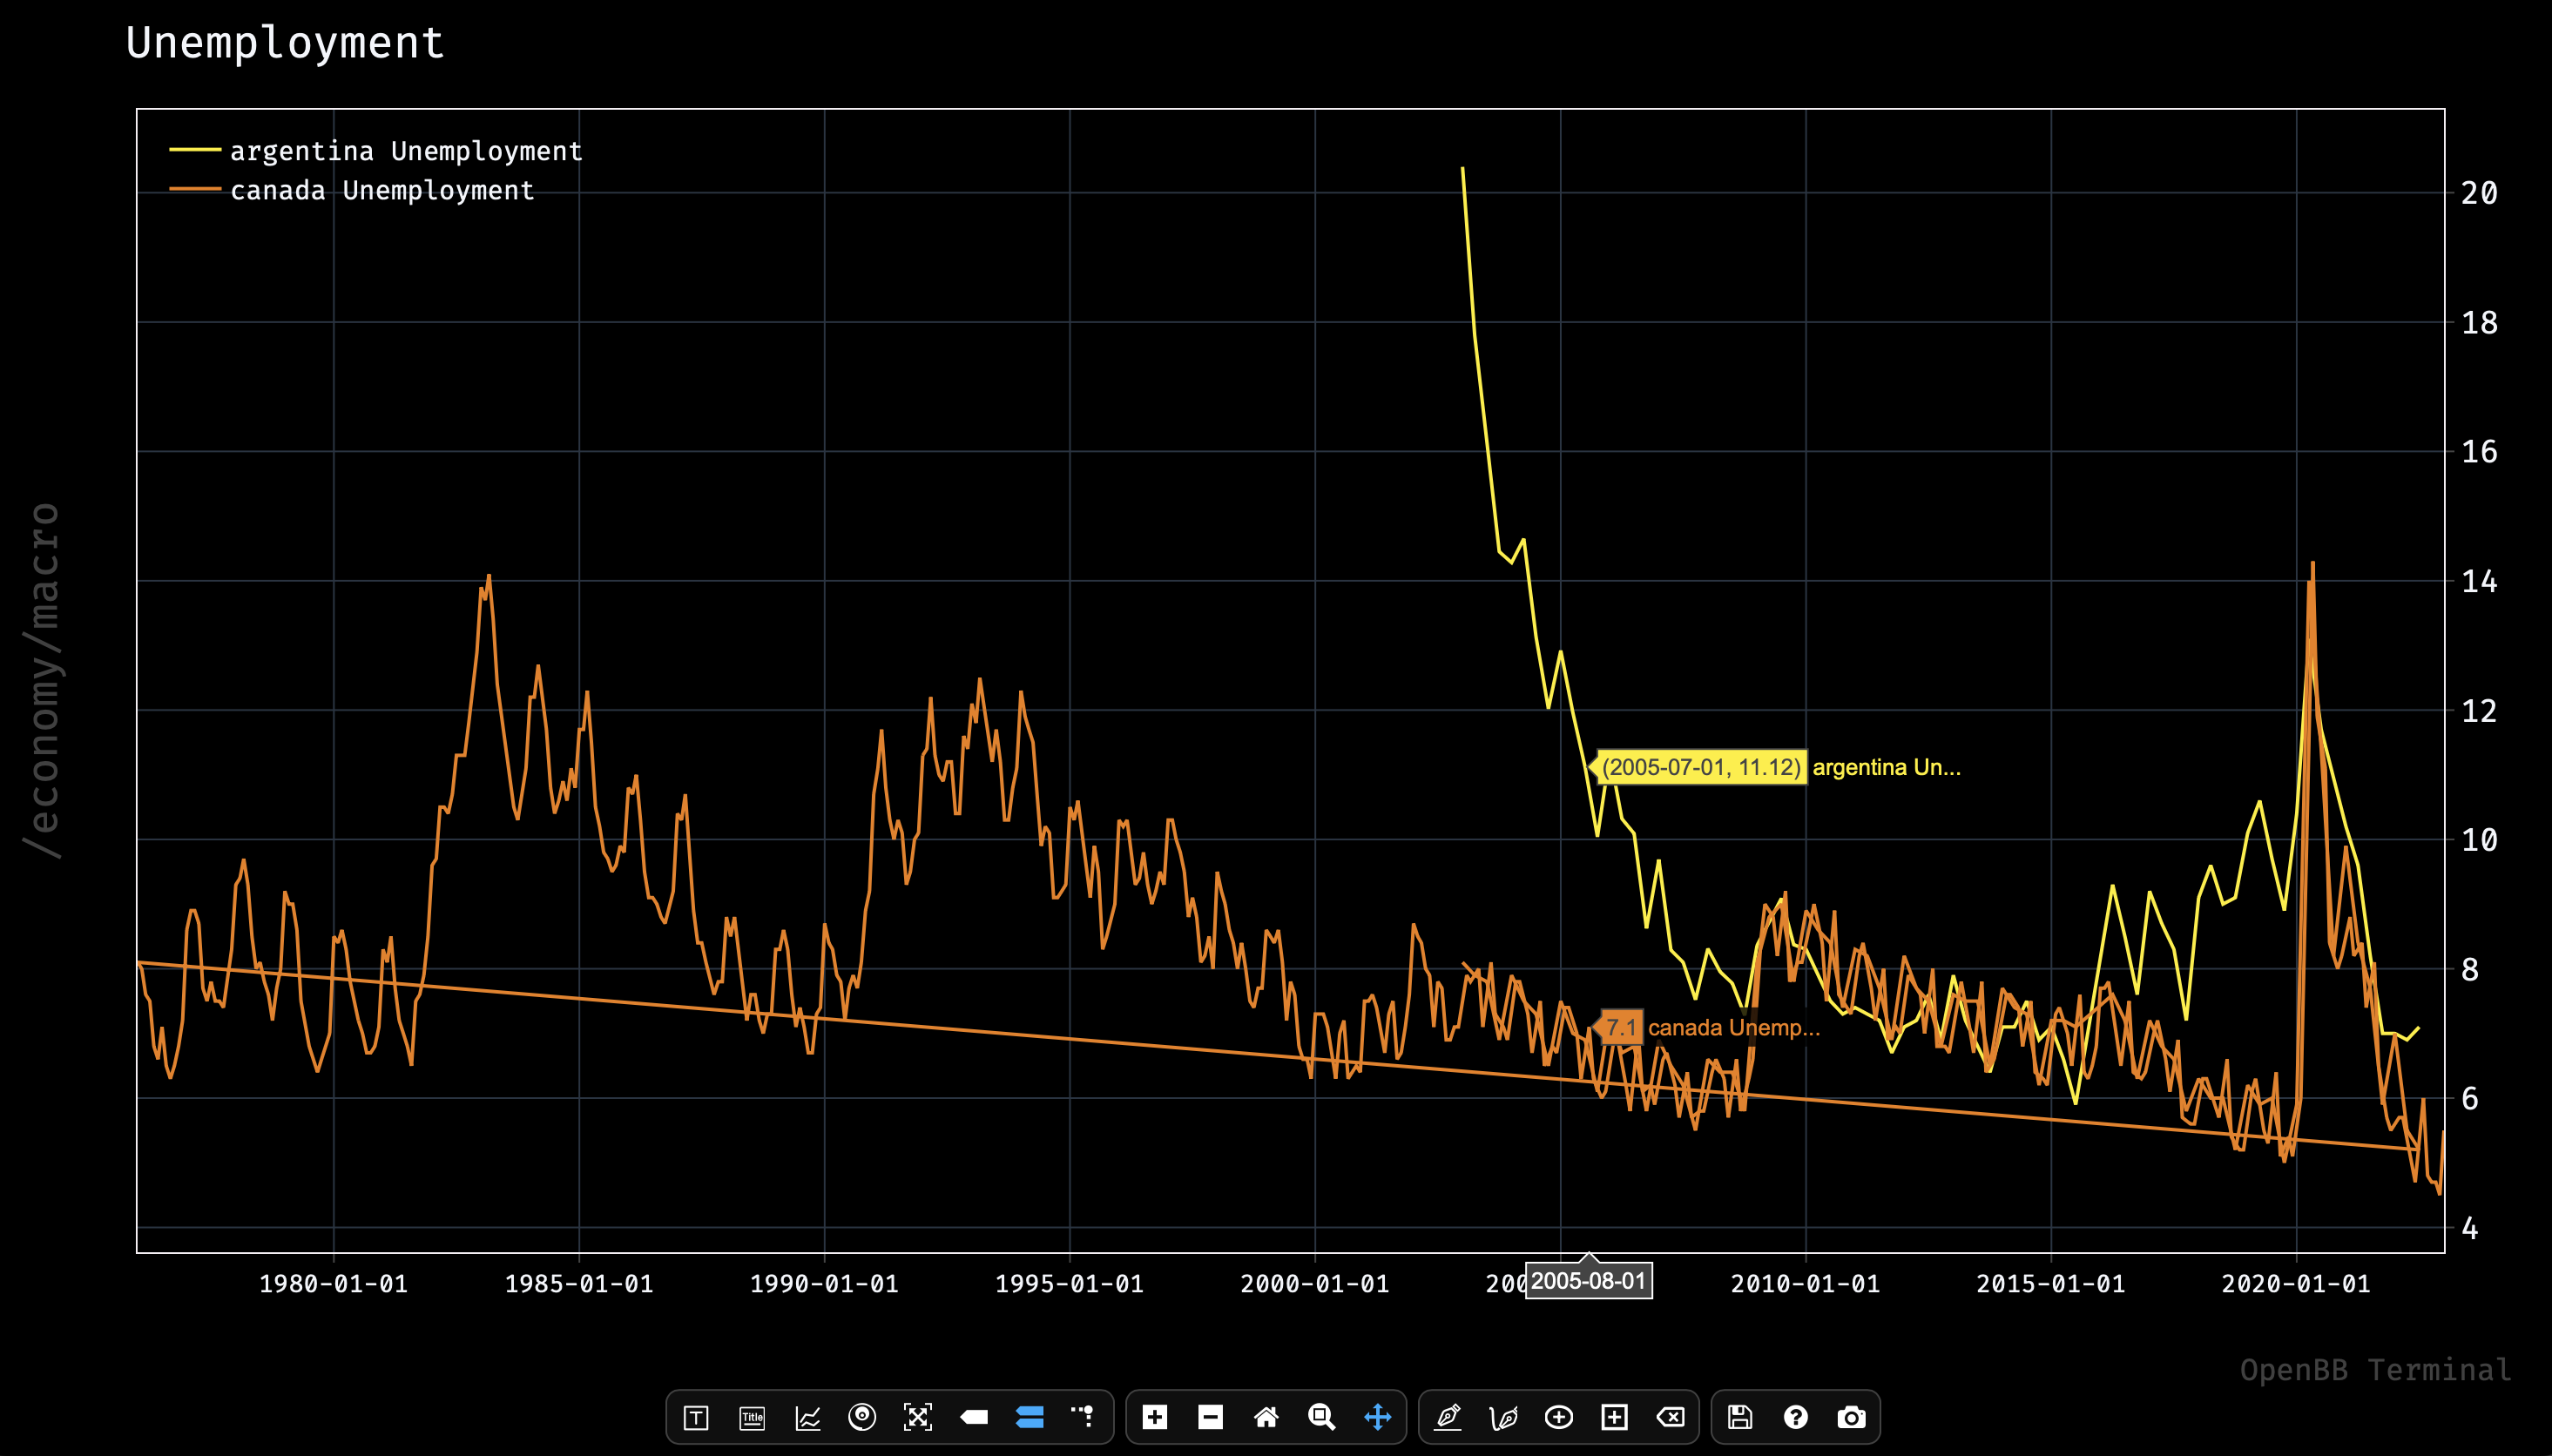Screen dimensions: 2552x1456
Task: Save the chart with floppy icon
Action: point(1740,1417)
